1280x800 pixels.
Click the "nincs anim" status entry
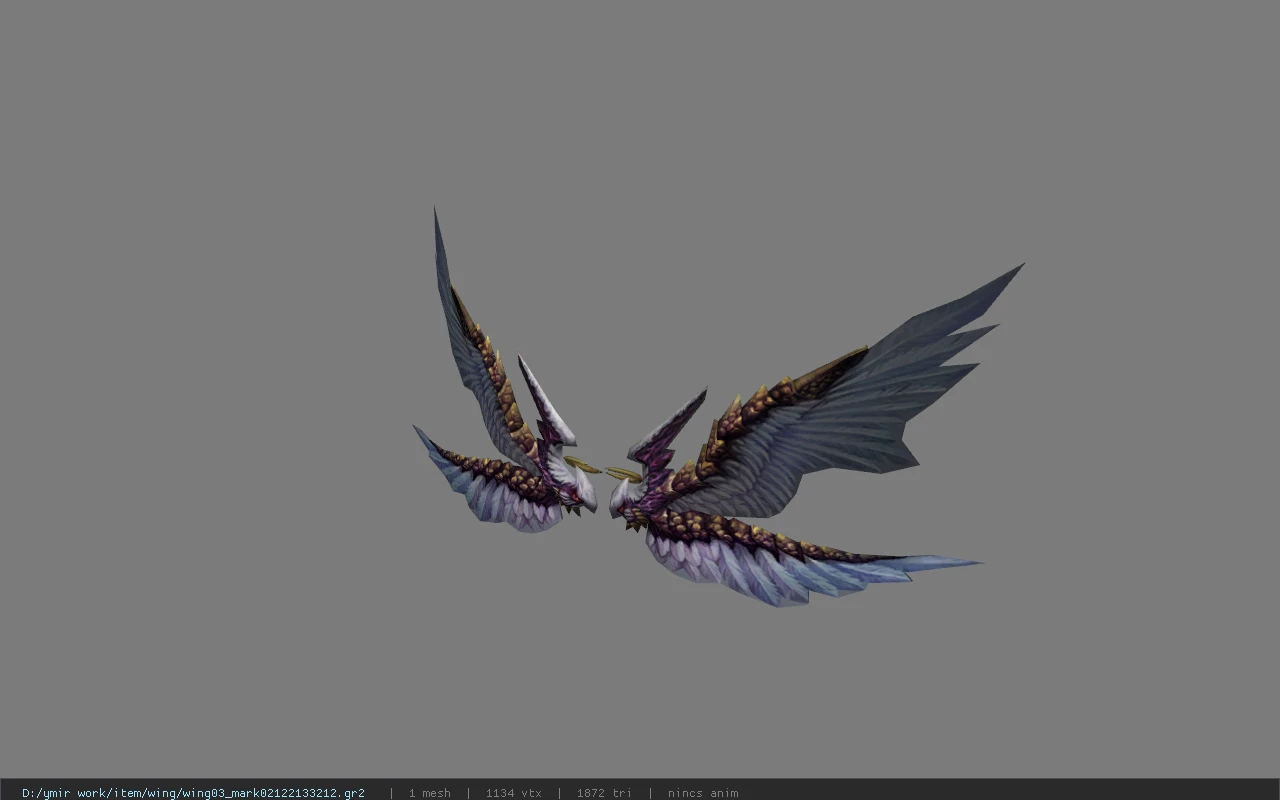[703, 793]
